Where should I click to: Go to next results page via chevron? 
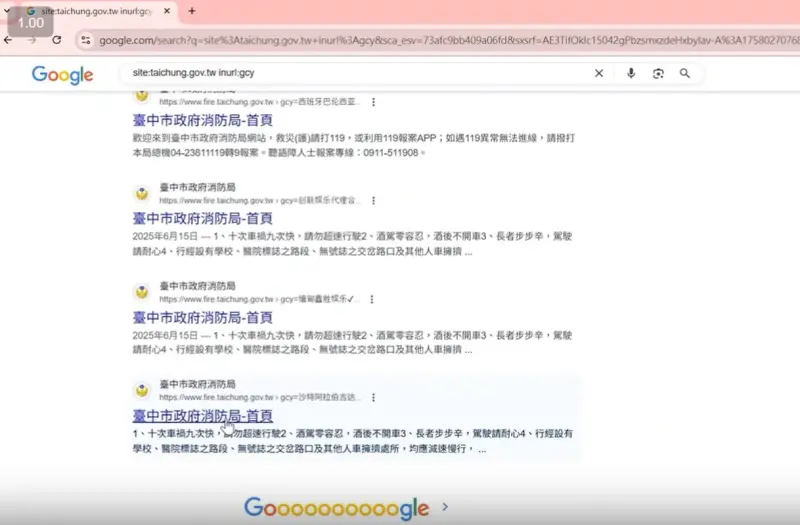(x=445, y=507)
